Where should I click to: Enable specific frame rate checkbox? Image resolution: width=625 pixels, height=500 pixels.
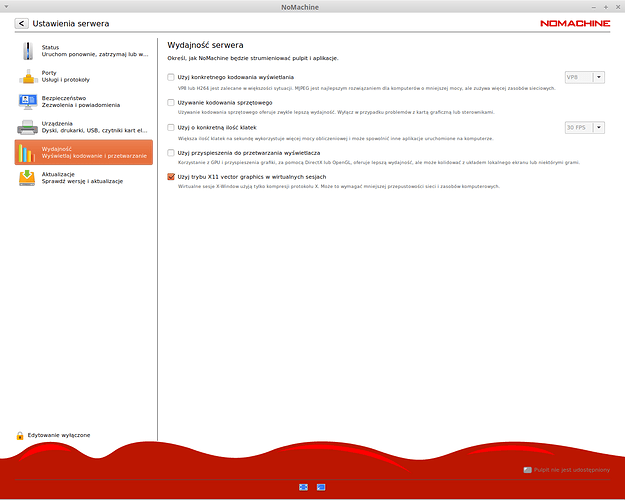pyautogui.click(x=171, y=128)
